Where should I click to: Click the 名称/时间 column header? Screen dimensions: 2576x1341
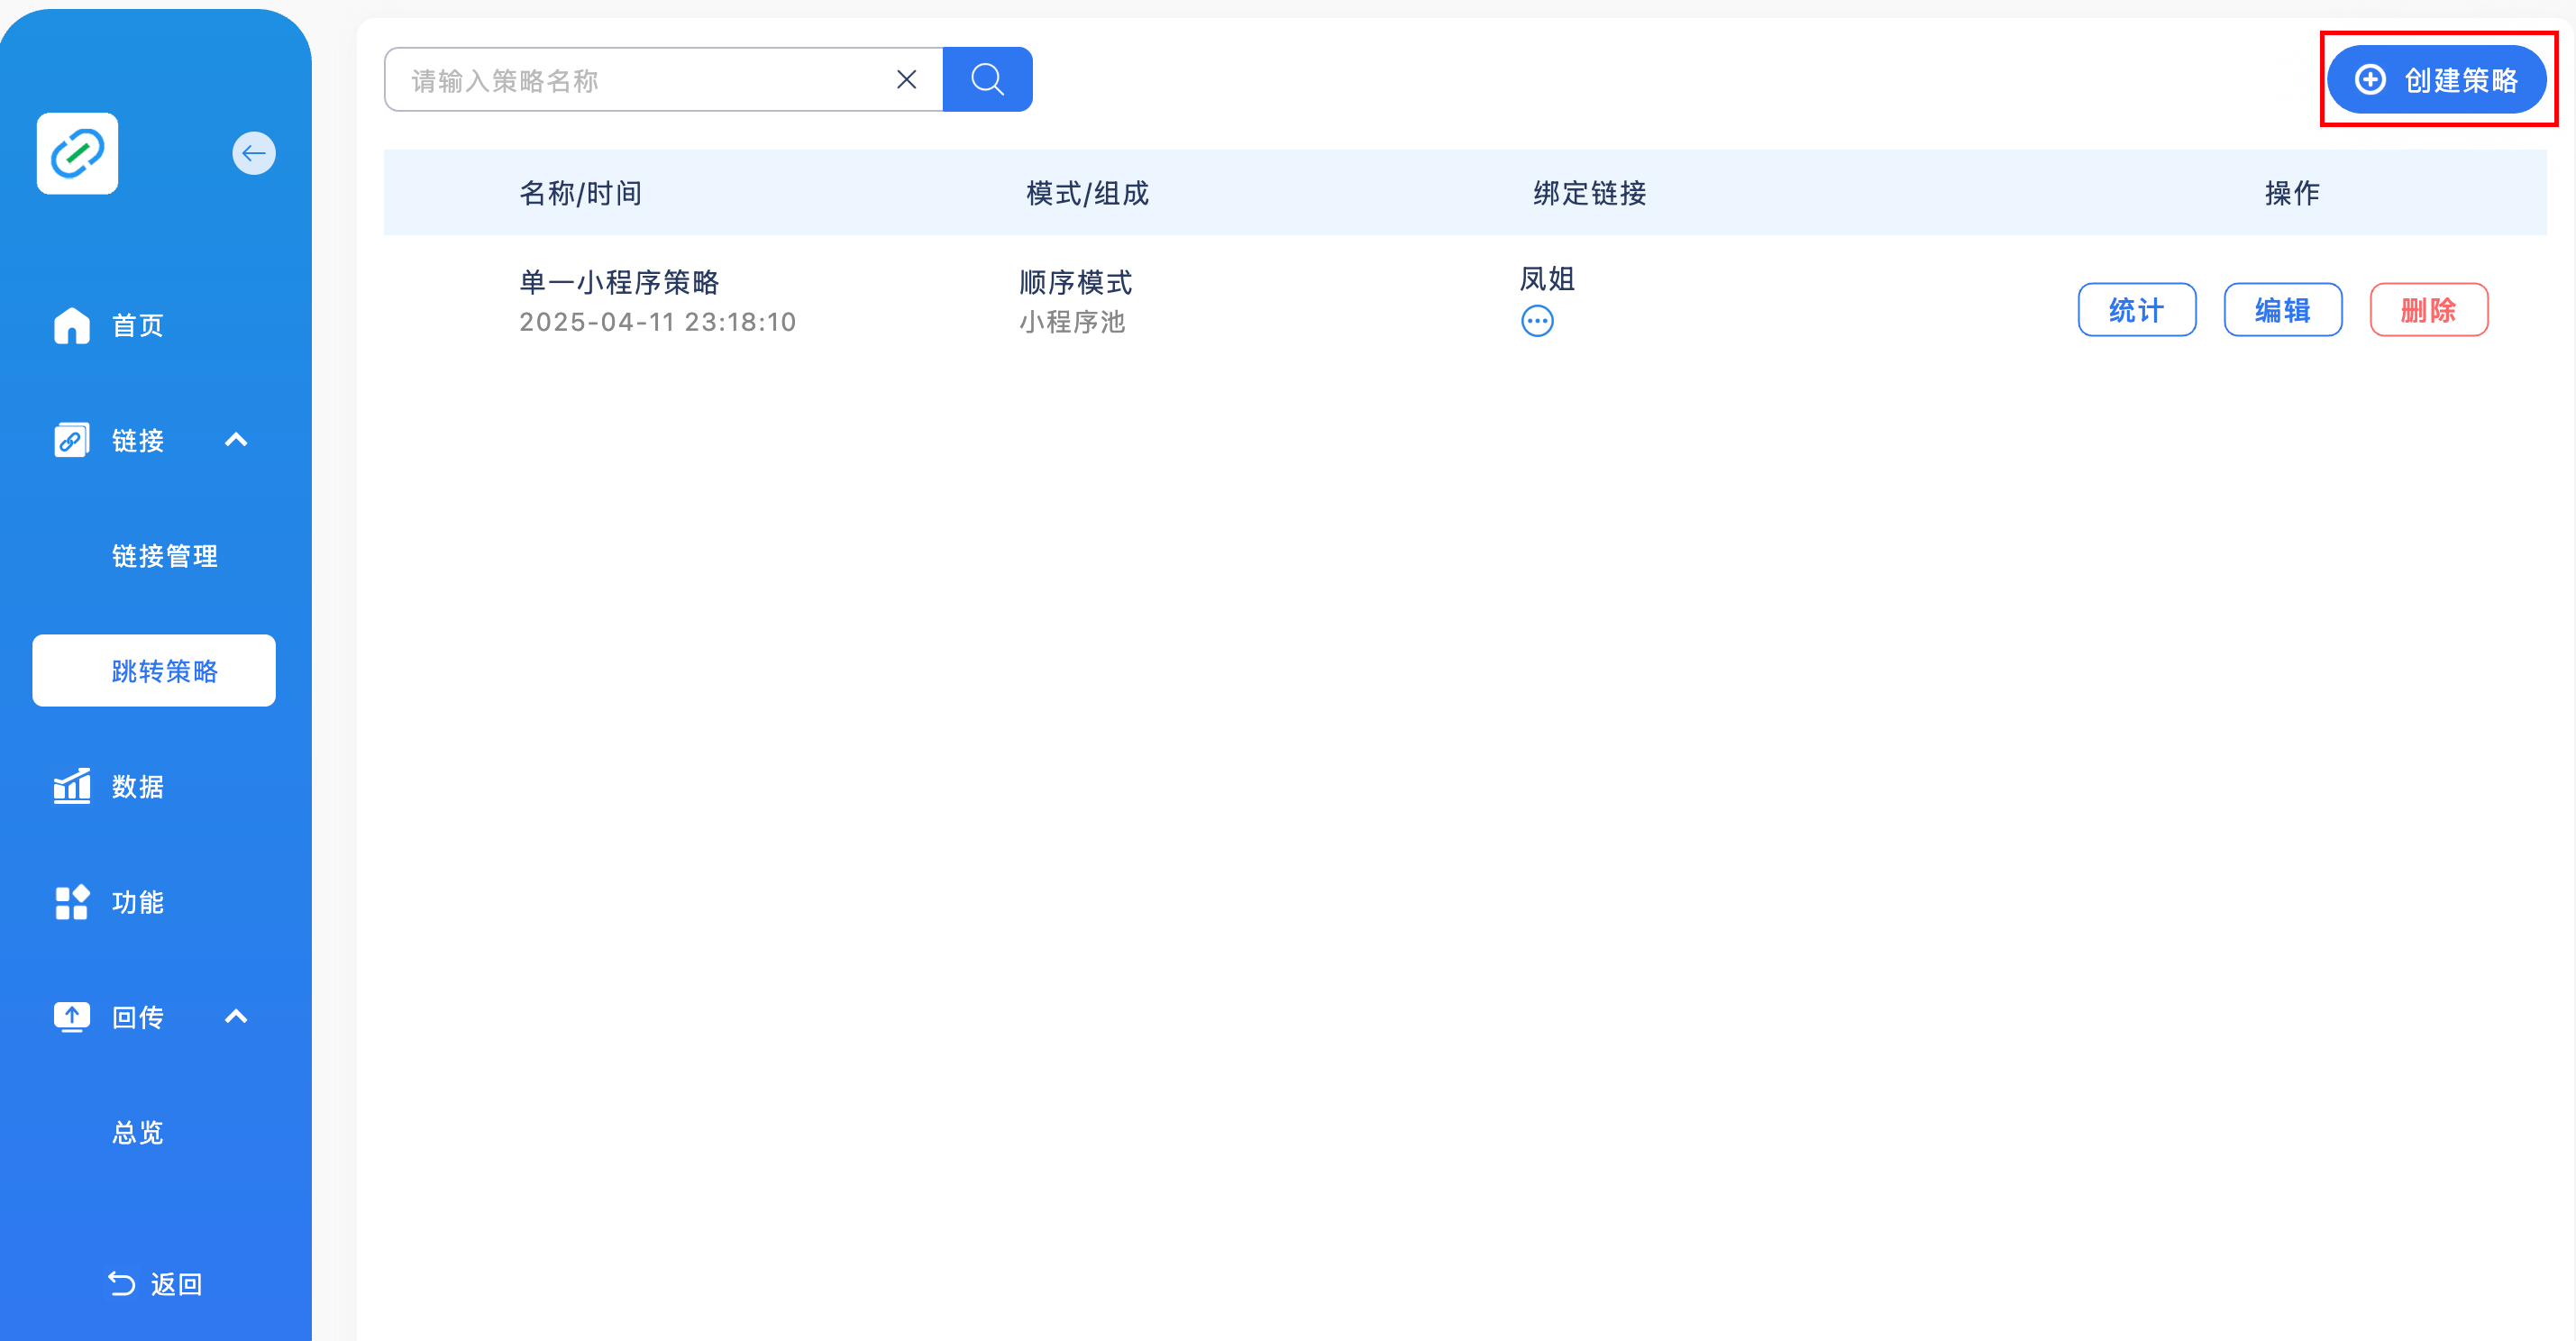tap(580, 193)
